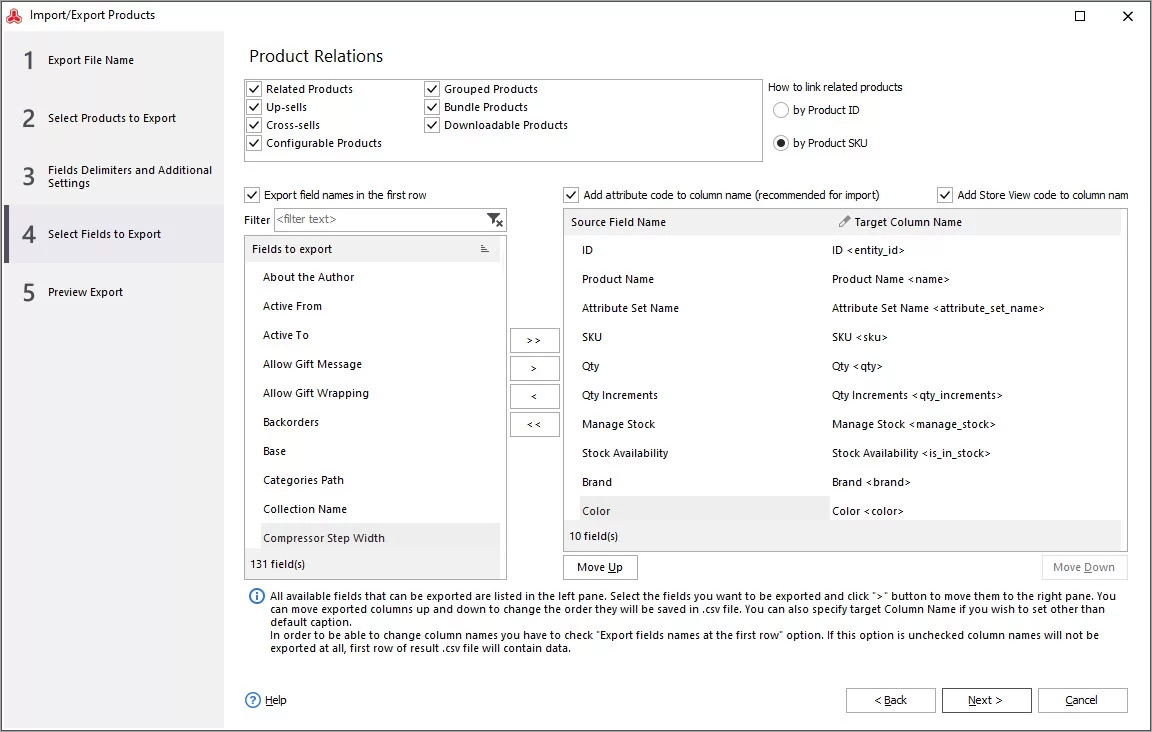Click the Cancel button
The width and height of the screenshot is (1152, 732).
(x=1082, y=700)
